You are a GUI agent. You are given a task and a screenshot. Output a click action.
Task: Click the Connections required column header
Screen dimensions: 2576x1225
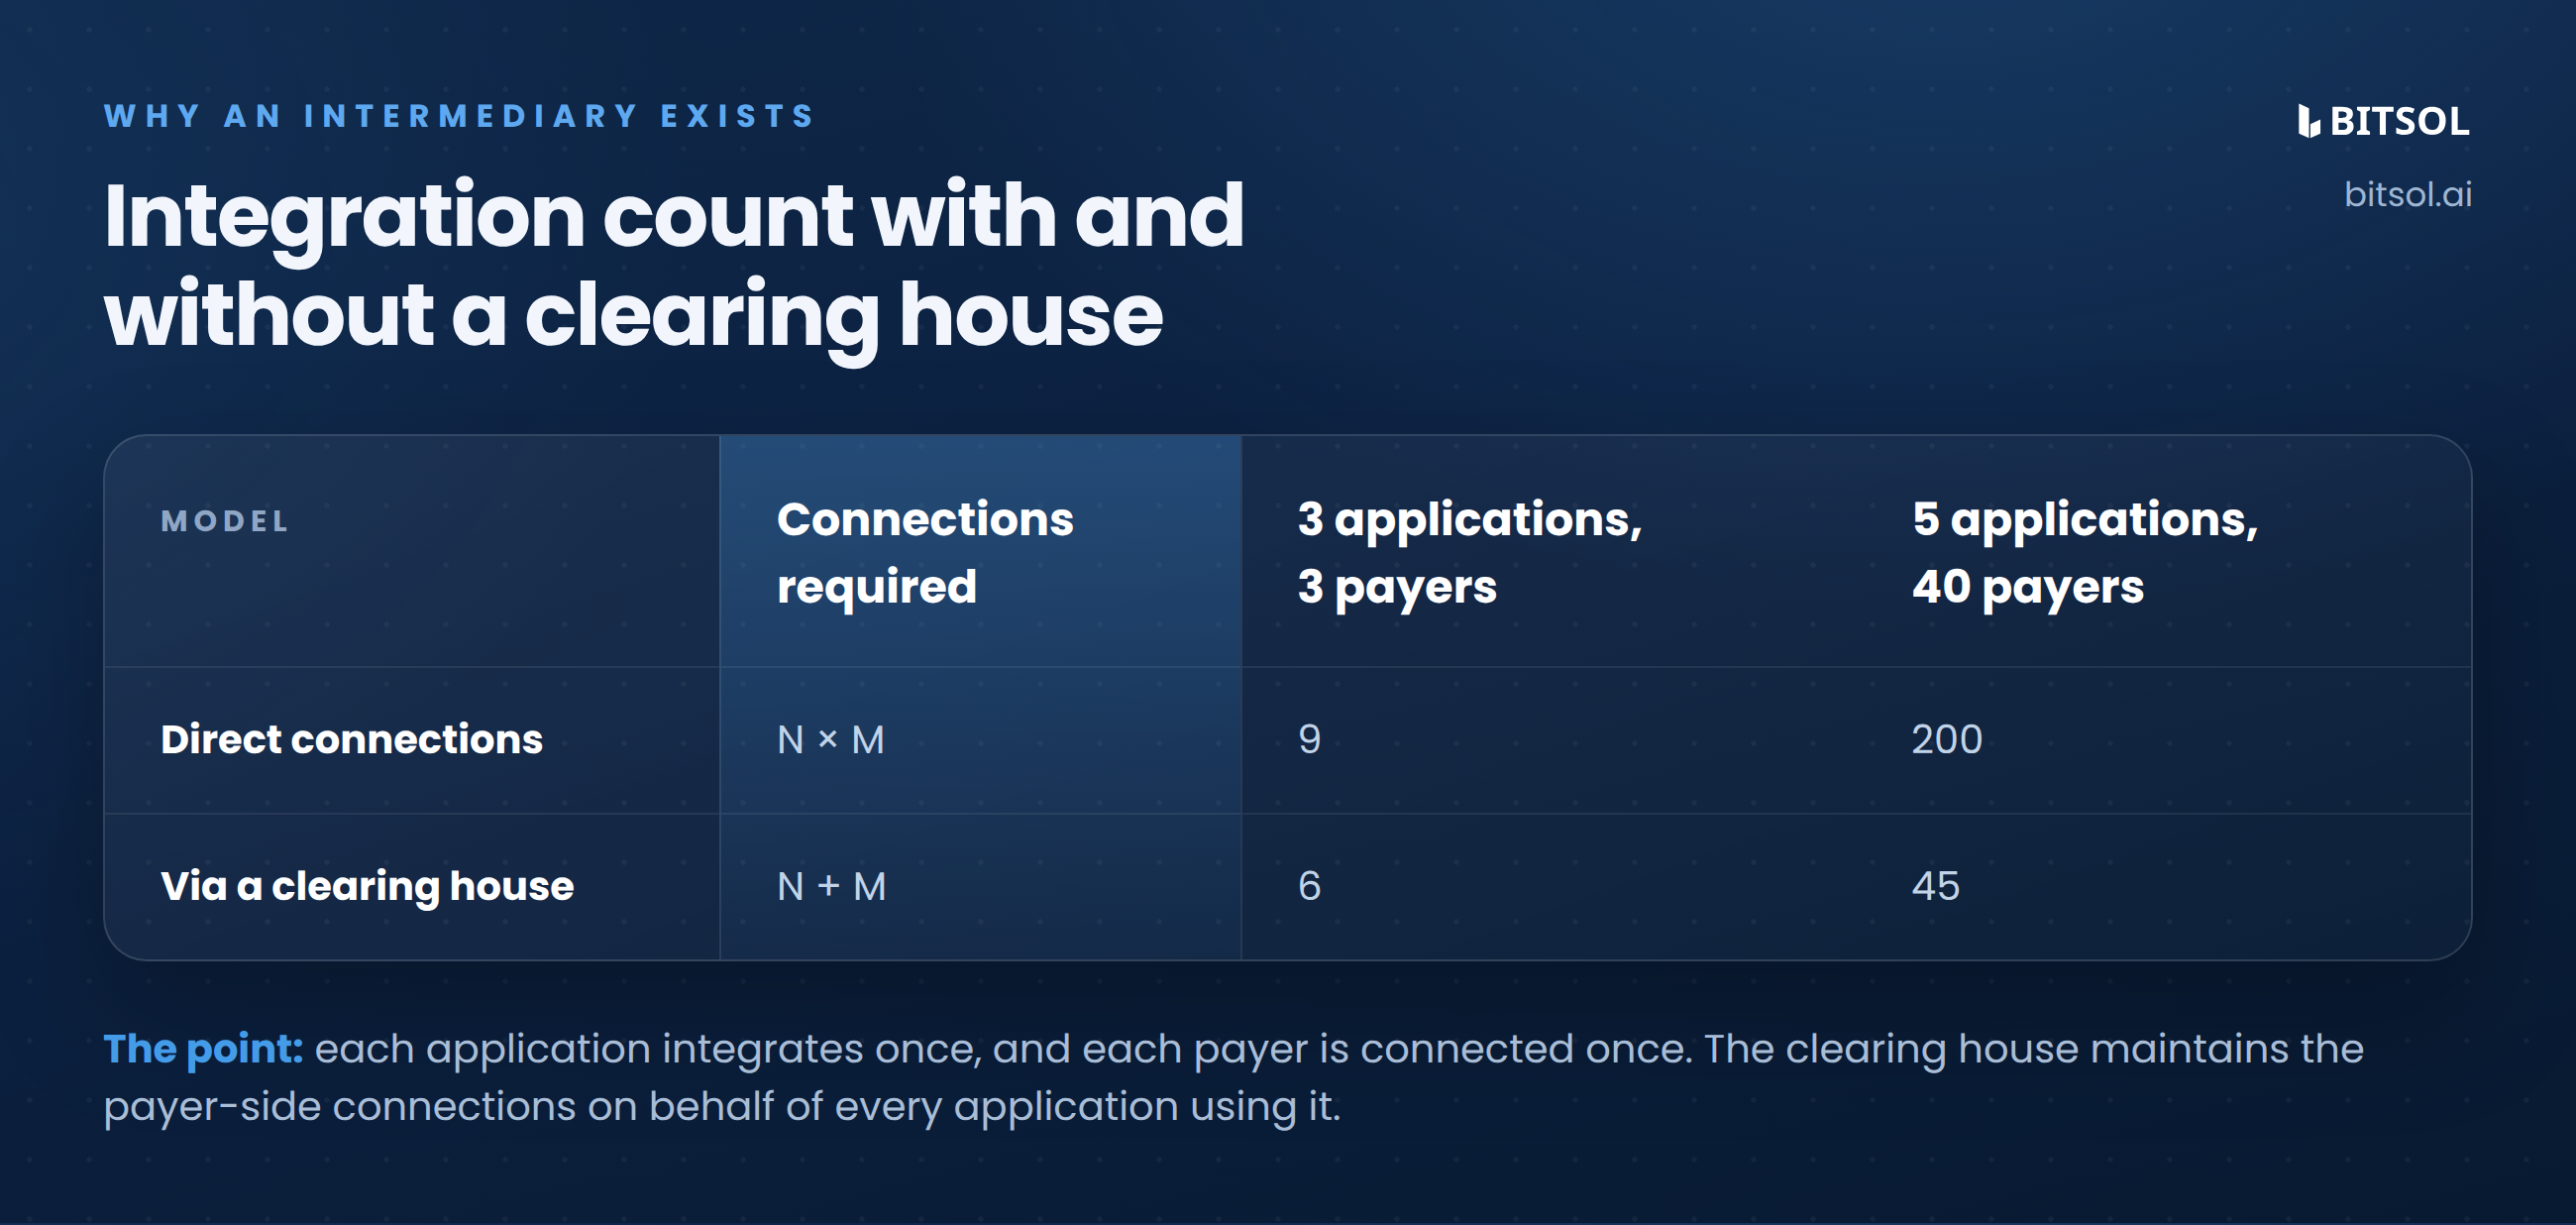[x=925, y=552]
